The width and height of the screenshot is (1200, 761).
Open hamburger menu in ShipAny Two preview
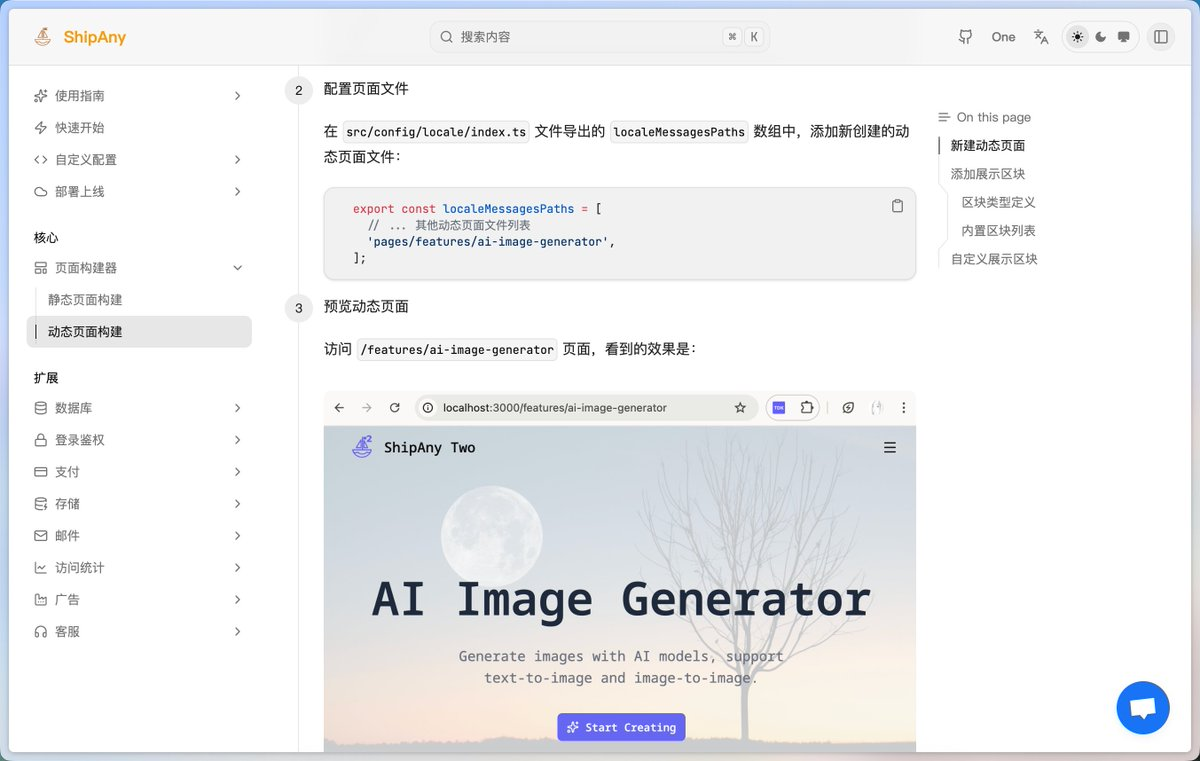(x=889, y=448)
